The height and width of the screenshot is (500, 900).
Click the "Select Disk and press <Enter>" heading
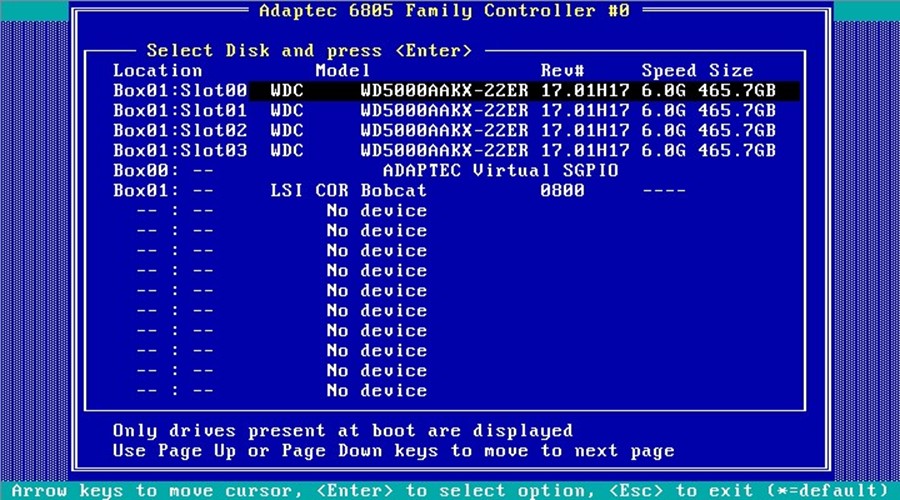(x=309, y=50)
